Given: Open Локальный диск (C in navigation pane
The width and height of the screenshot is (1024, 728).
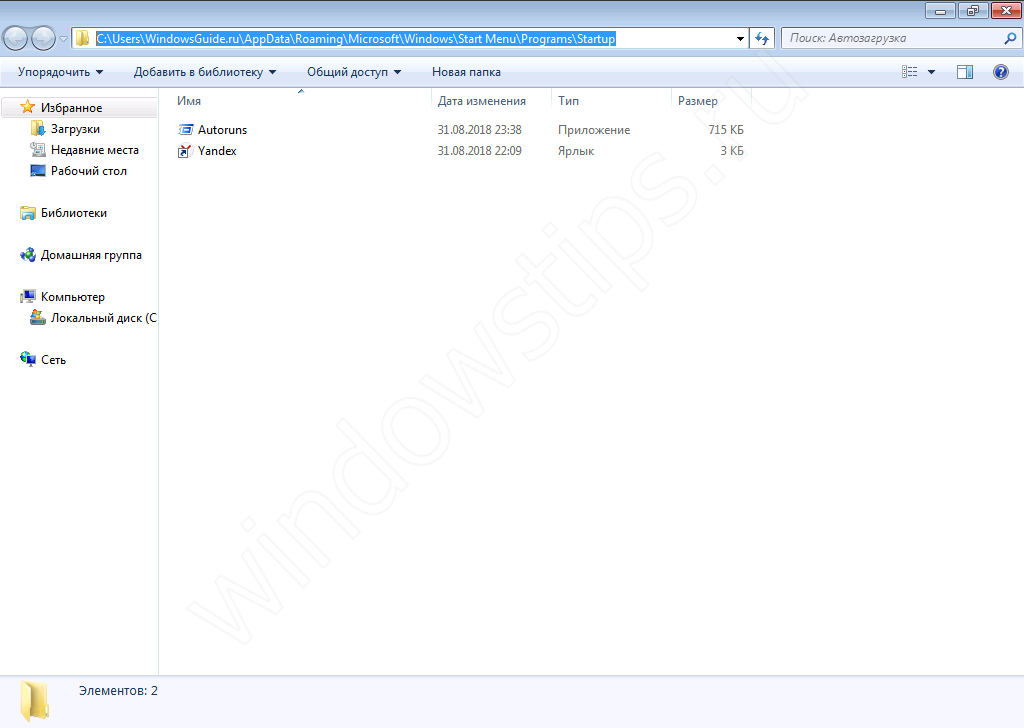Looking at the screenshot, I should pyautogui.click(x=103, y=318).
